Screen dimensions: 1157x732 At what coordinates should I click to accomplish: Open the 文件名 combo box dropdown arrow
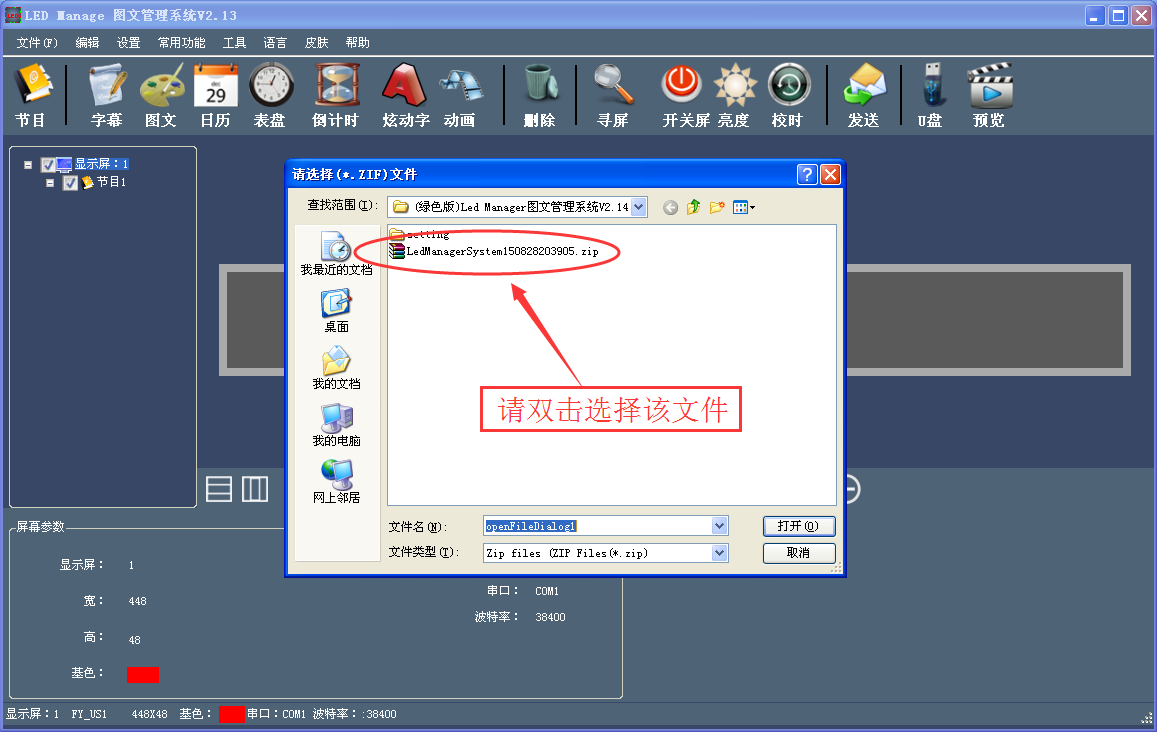(719, 526)
